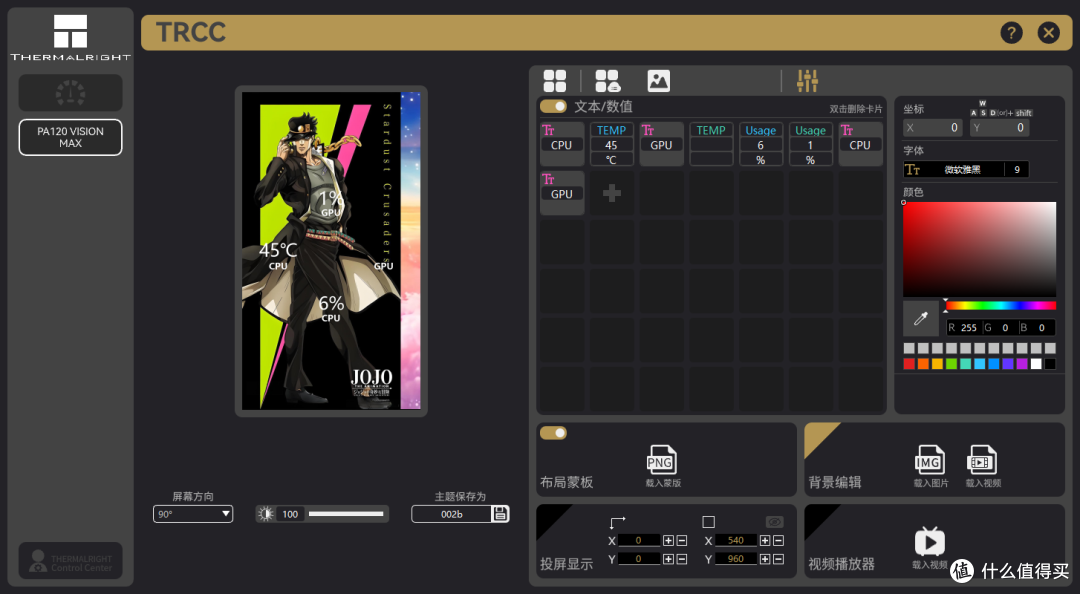The height and width of the screenshot is (594, 1080).
Task: Increase the left X value with plus
Action: [668, 540]
